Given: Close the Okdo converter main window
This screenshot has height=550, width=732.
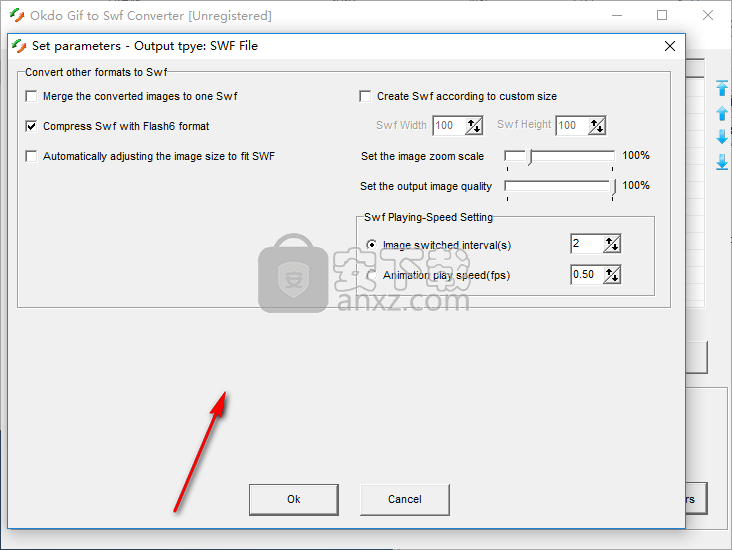Looking at the screenshot, I should tap(708, 15).
